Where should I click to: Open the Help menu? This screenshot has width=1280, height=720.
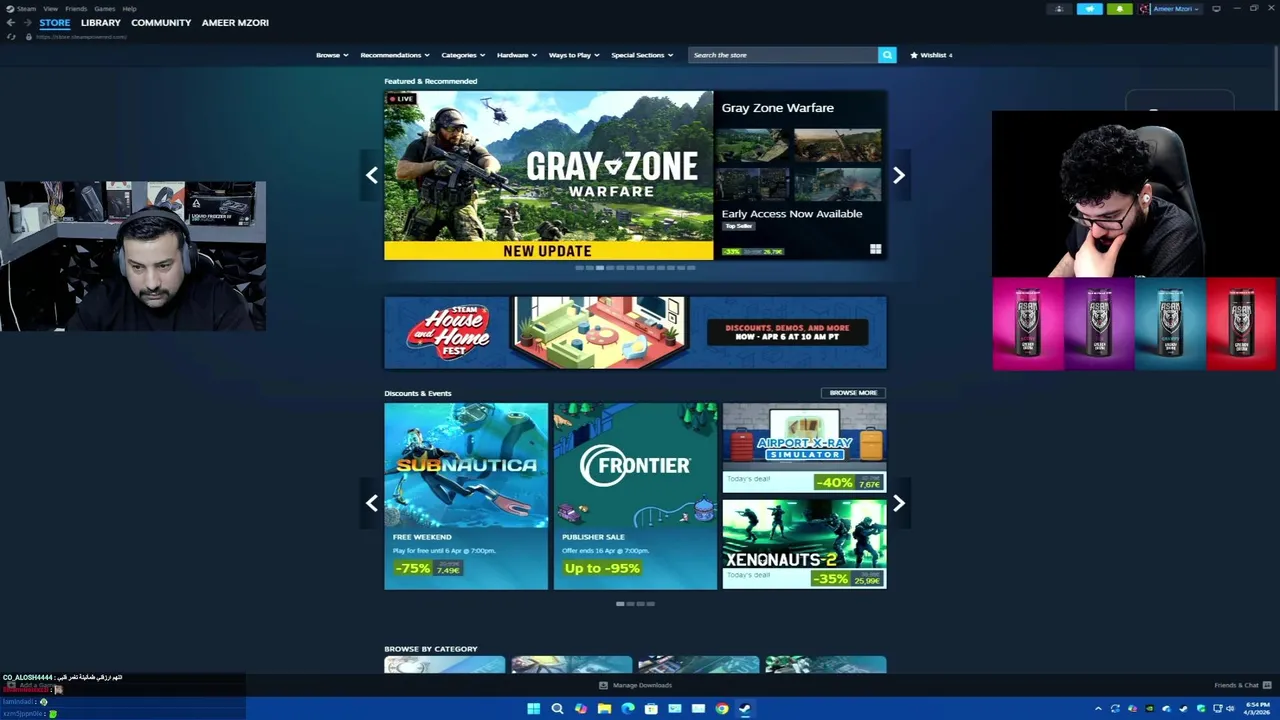129,8
